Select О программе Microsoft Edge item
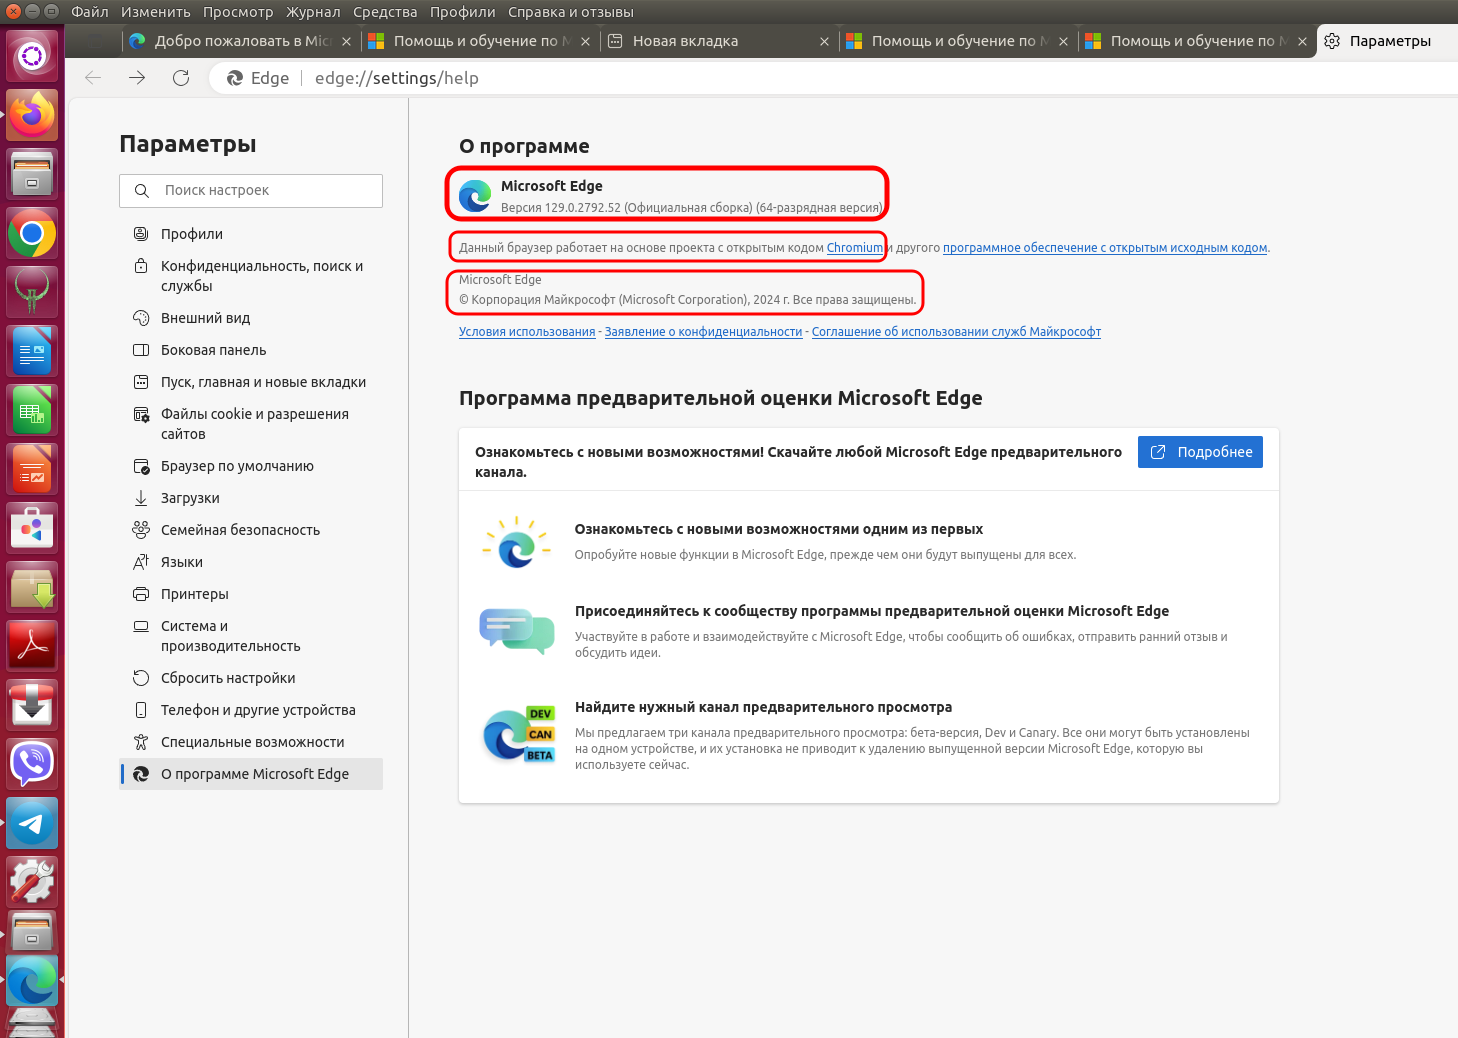 pyautogui.click(x=251, y=774)
